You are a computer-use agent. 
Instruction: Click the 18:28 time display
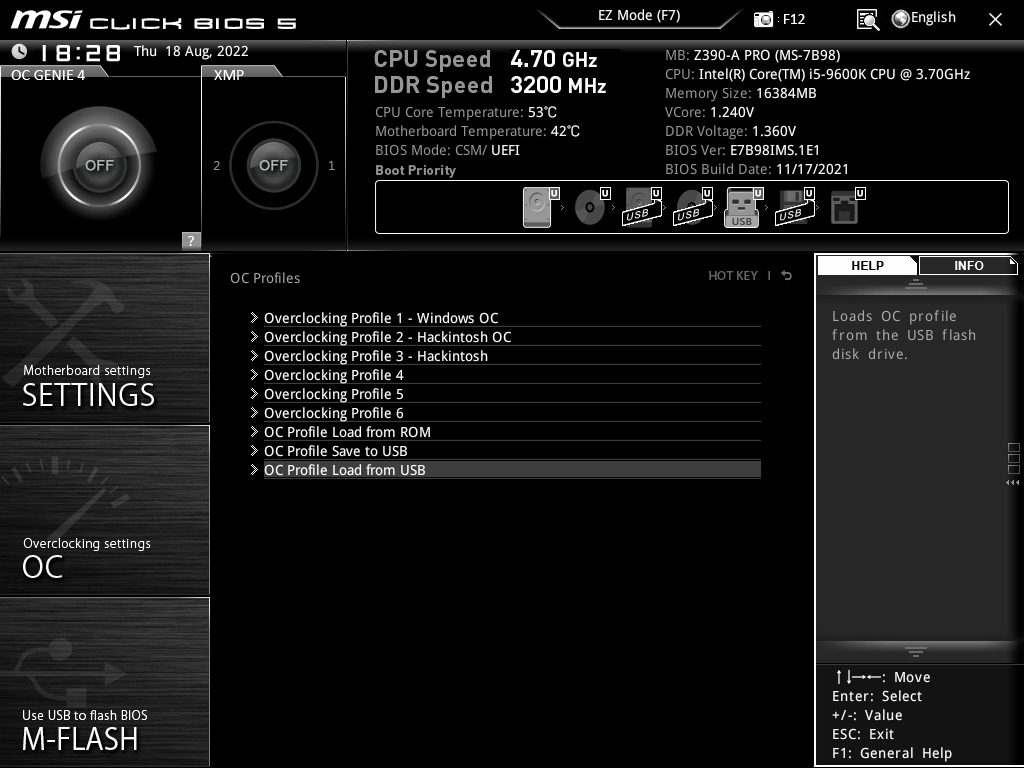pos(80,53)
